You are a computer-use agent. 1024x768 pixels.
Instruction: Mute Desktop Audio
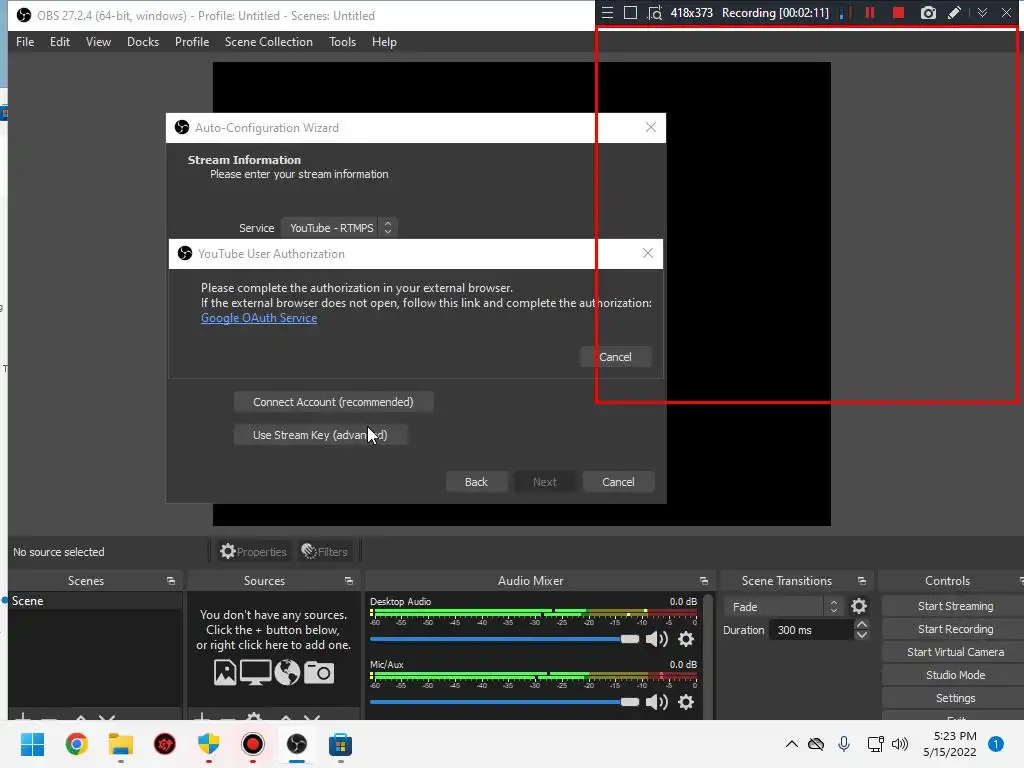[x=656, y=639]
